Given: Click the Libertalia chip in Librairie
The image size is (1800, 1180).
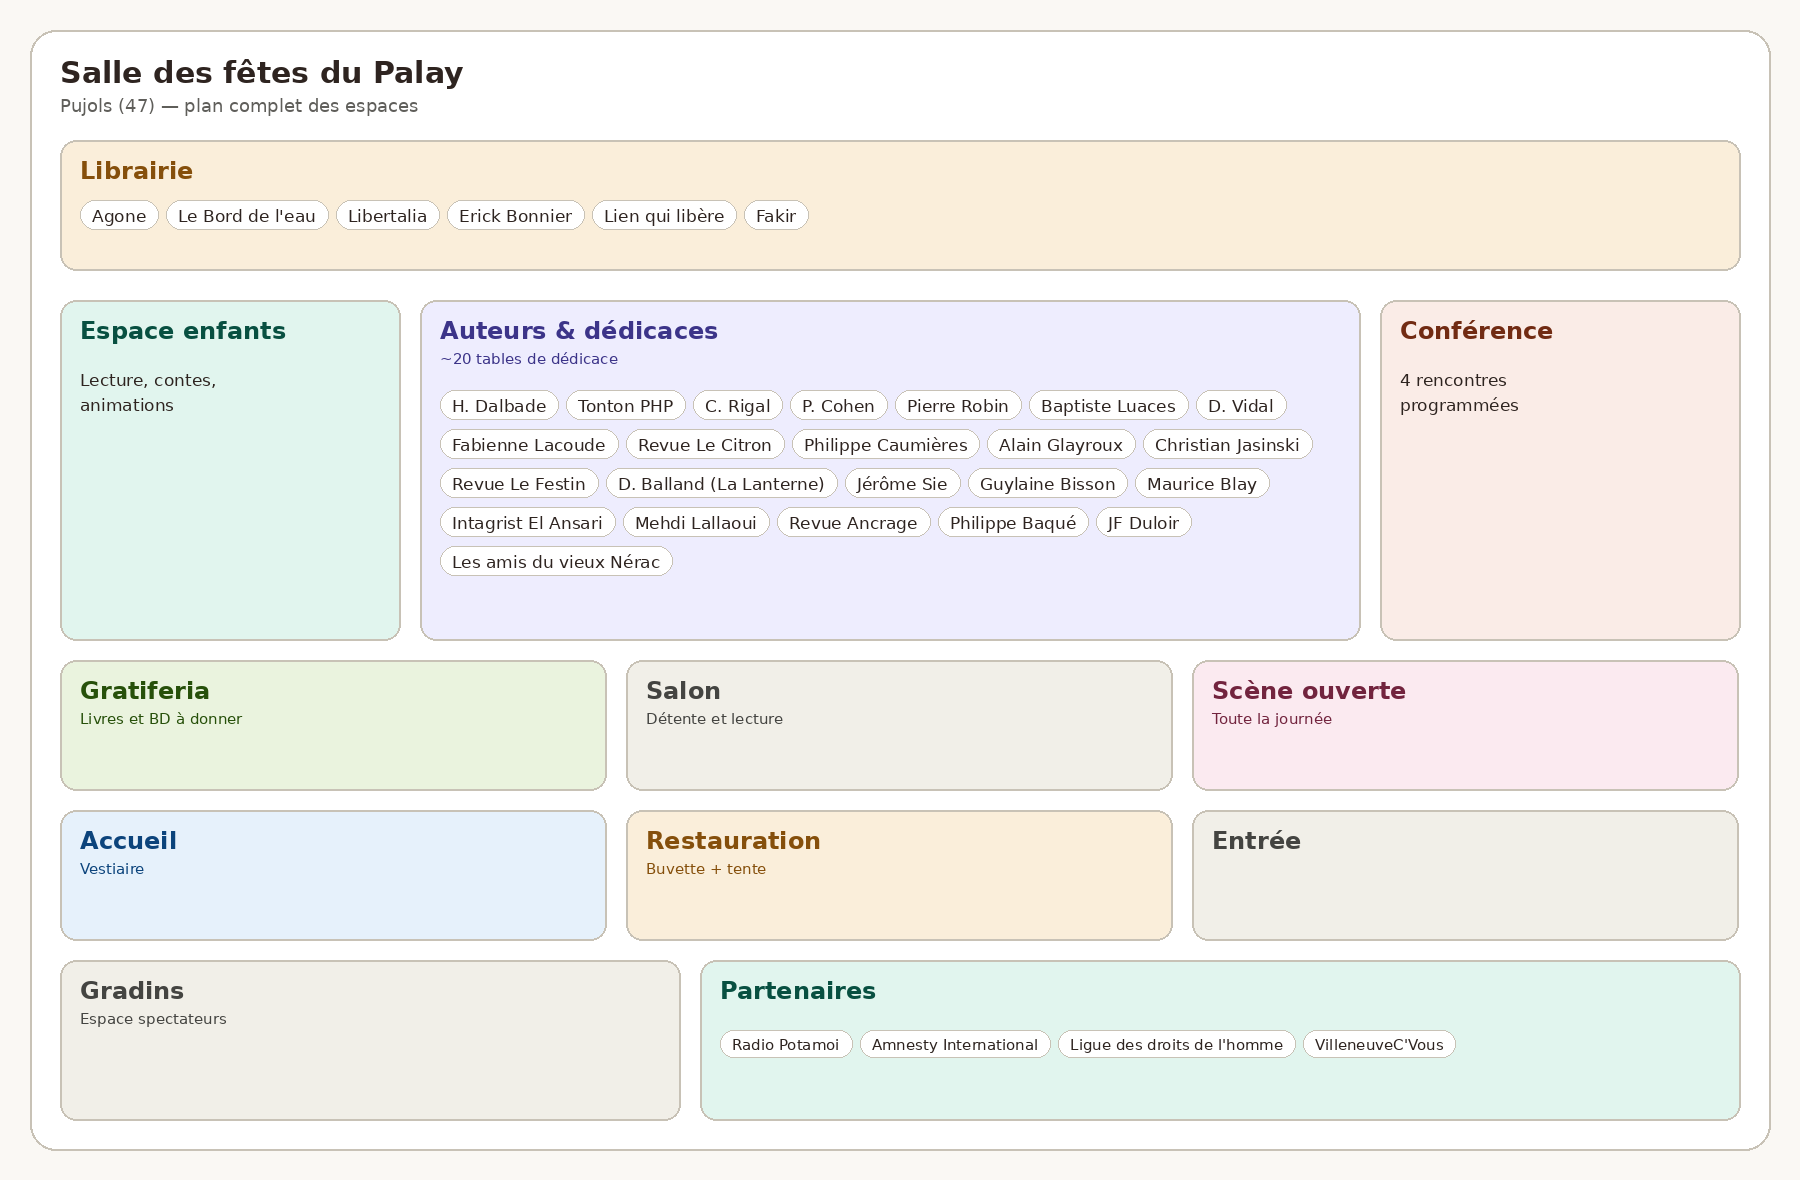Looking at the screenshot, I should (388, 216).
